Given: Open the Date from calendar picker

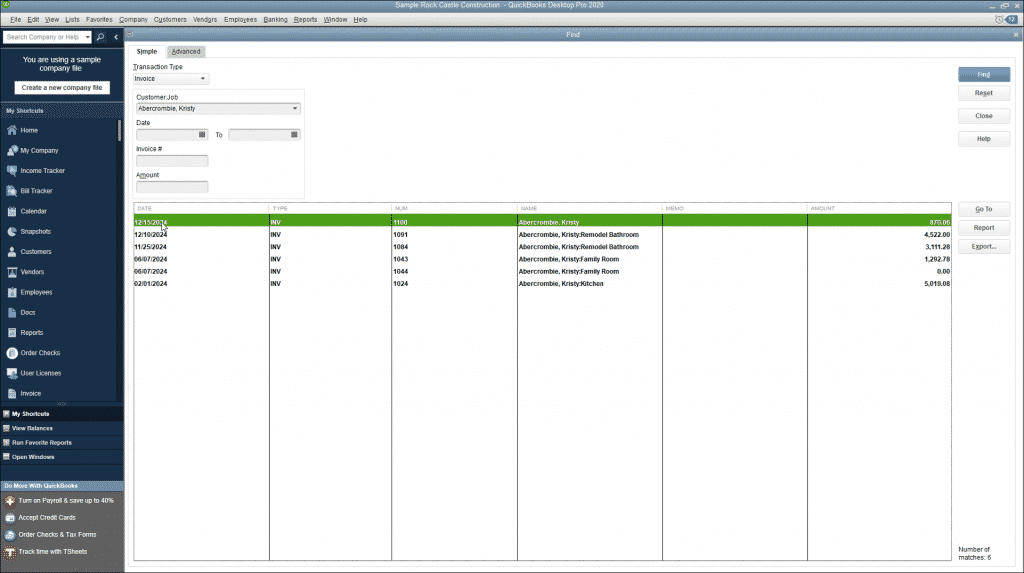Looking at the screenshot, I should (x=202, y=135).
